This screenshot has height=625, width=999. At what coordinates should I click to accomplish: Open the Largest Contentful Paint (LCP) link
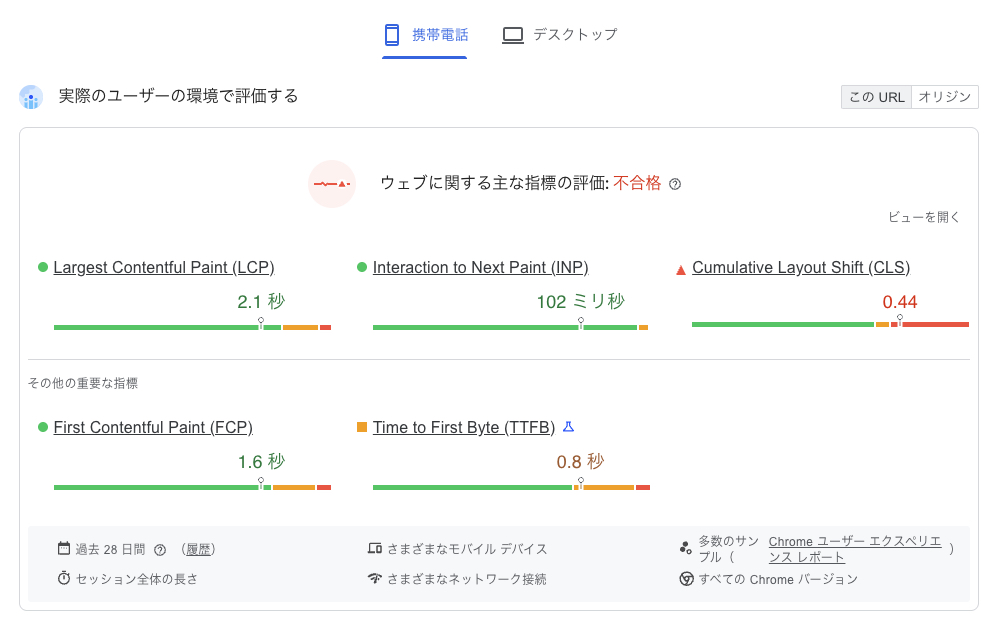pos(163,267)
